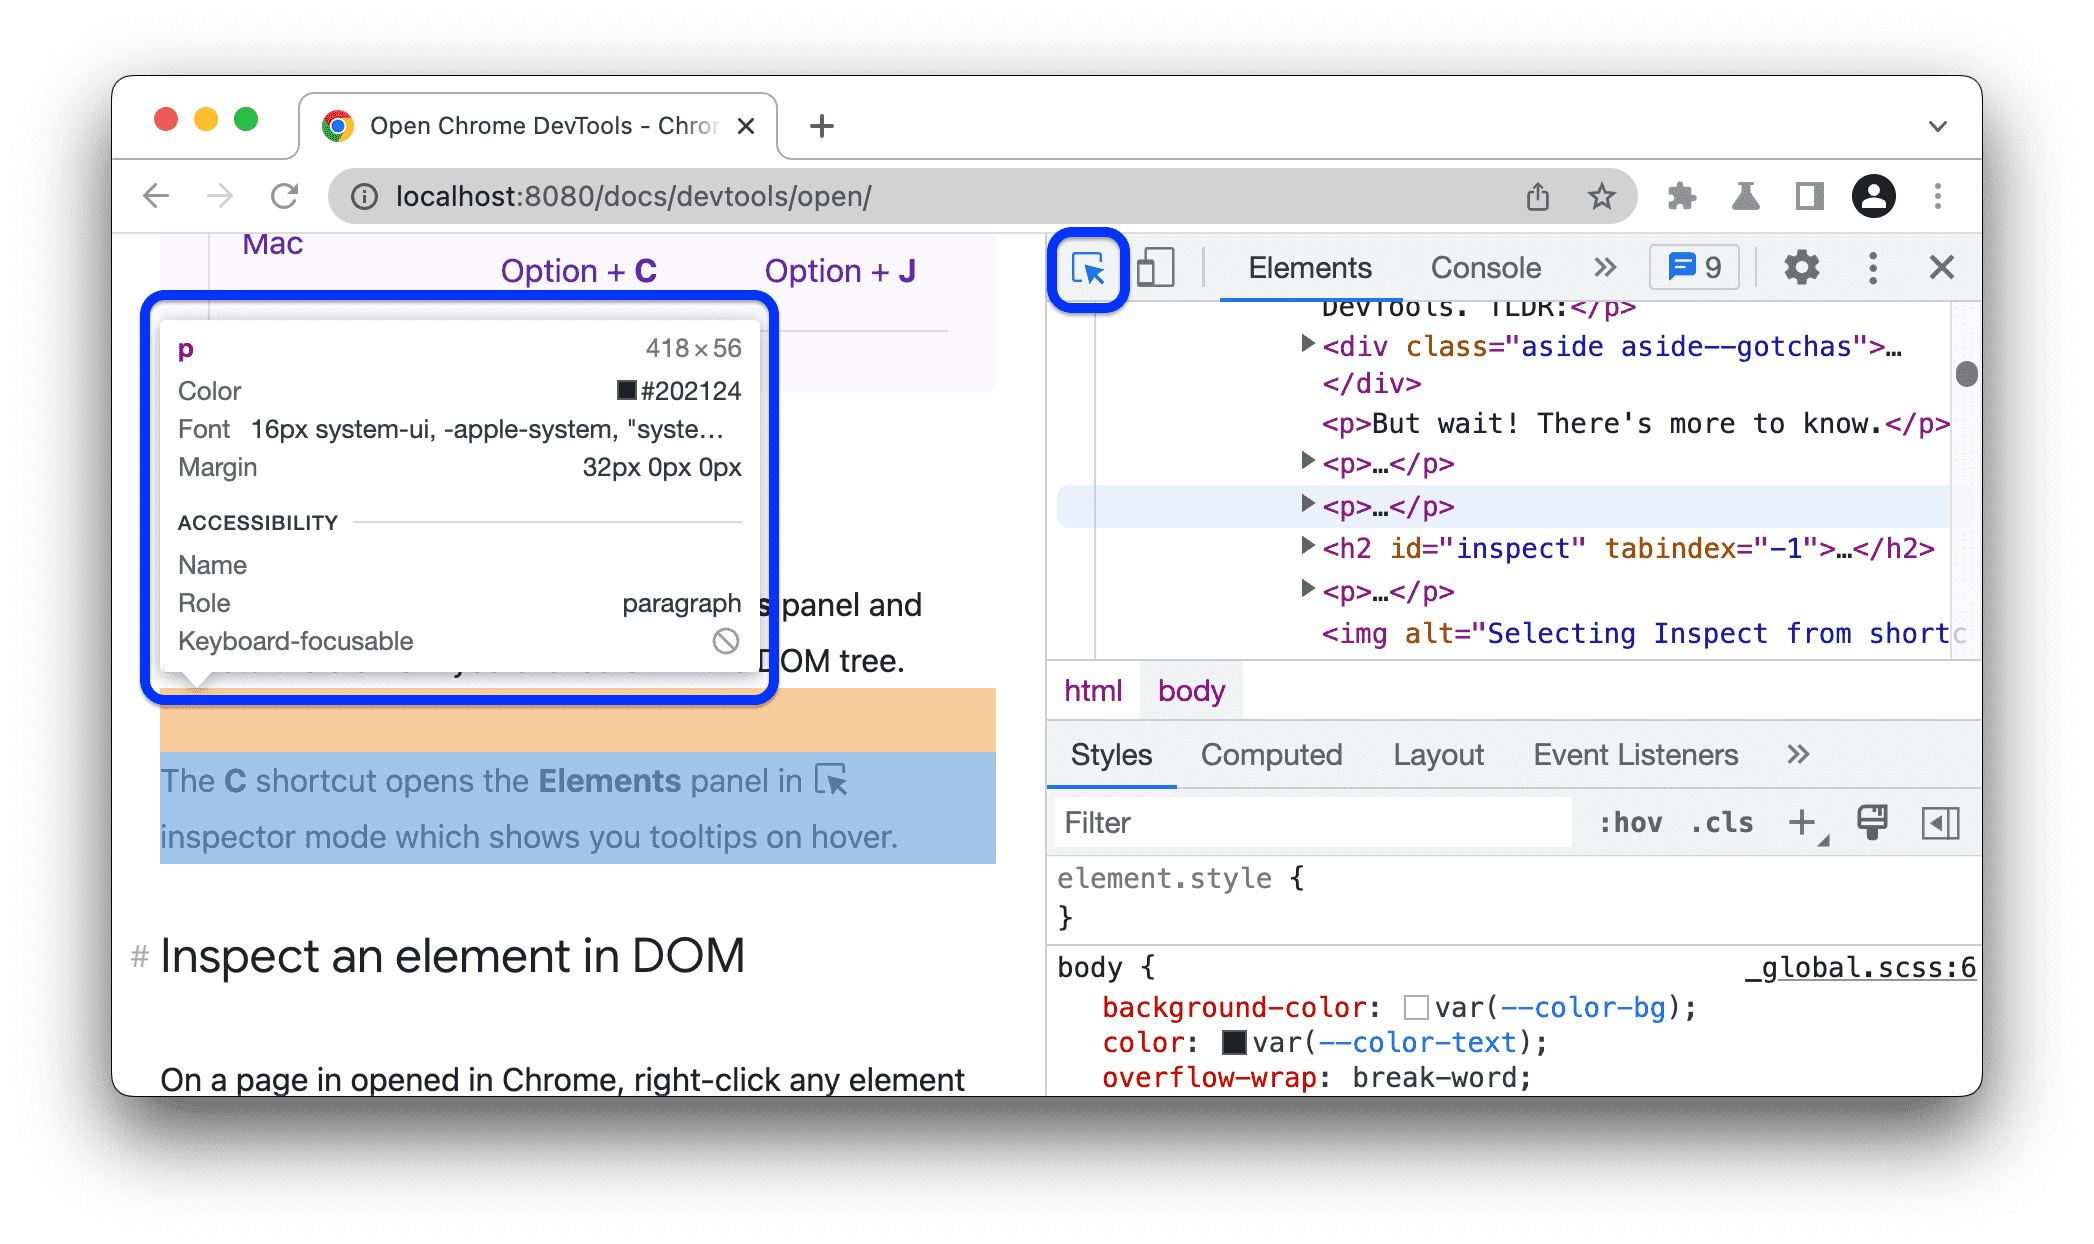Click the Computed styles tab
Image resolution: width=2094 pixels, height=1244 pixels.
[x=1272, y=755]
